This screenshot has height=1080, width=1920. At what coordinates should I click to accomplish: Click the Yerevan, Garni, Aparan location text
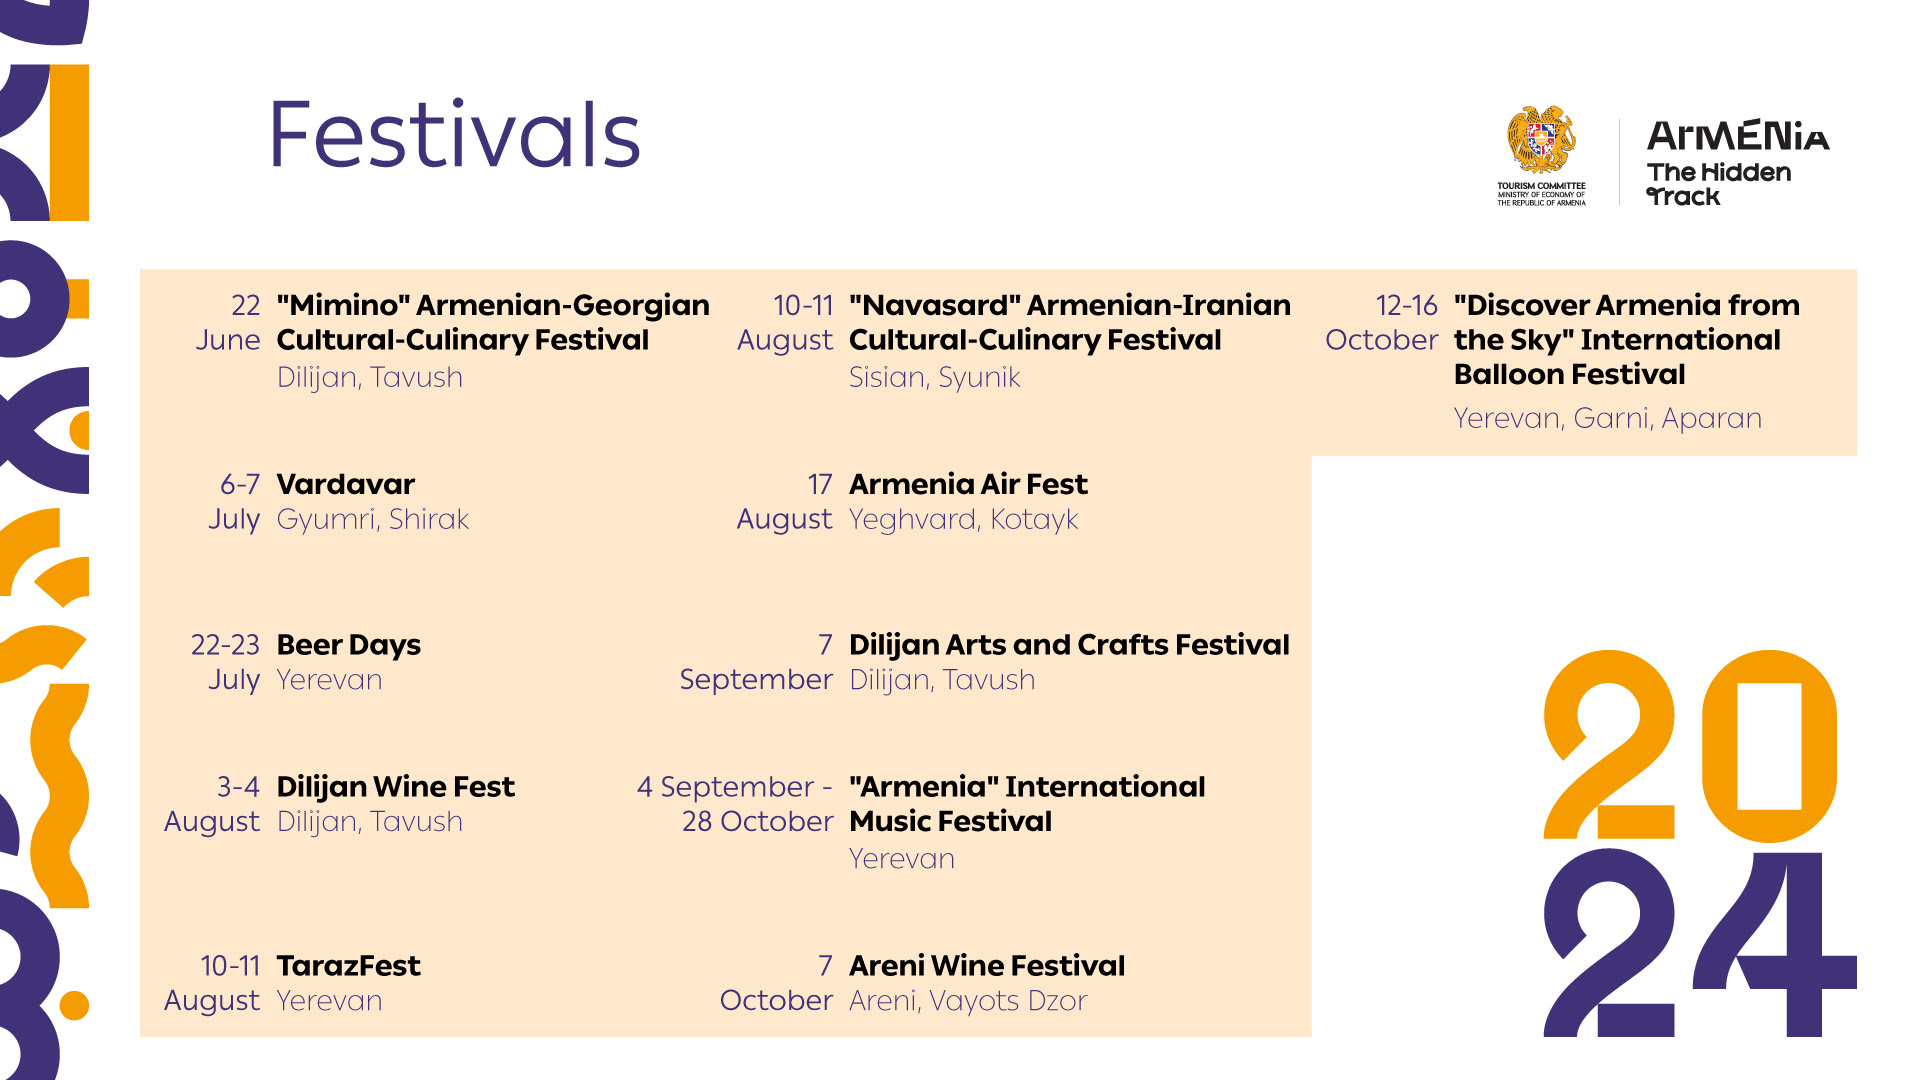point(1608,418)
